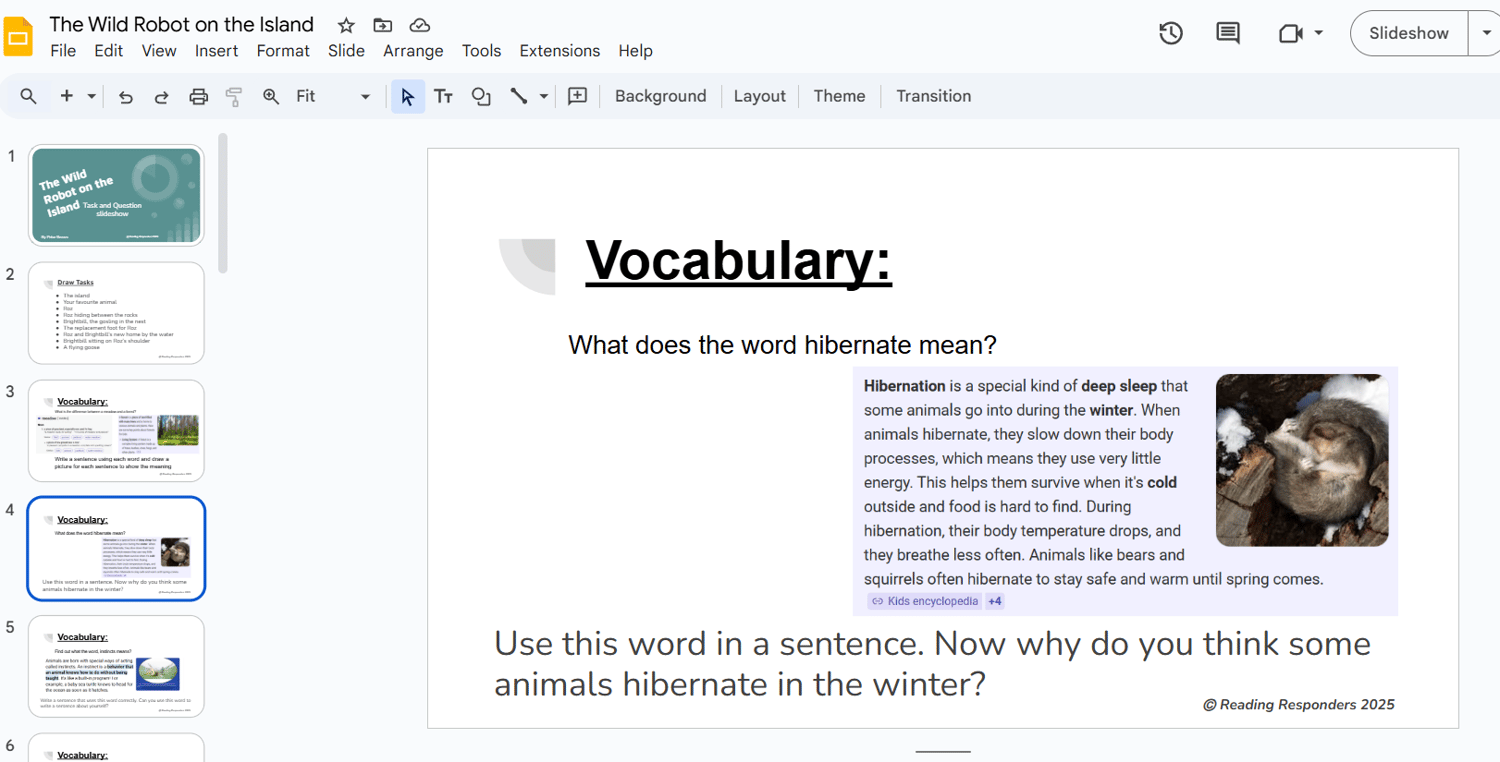Open the Arrange menu

tap(413, 51)
